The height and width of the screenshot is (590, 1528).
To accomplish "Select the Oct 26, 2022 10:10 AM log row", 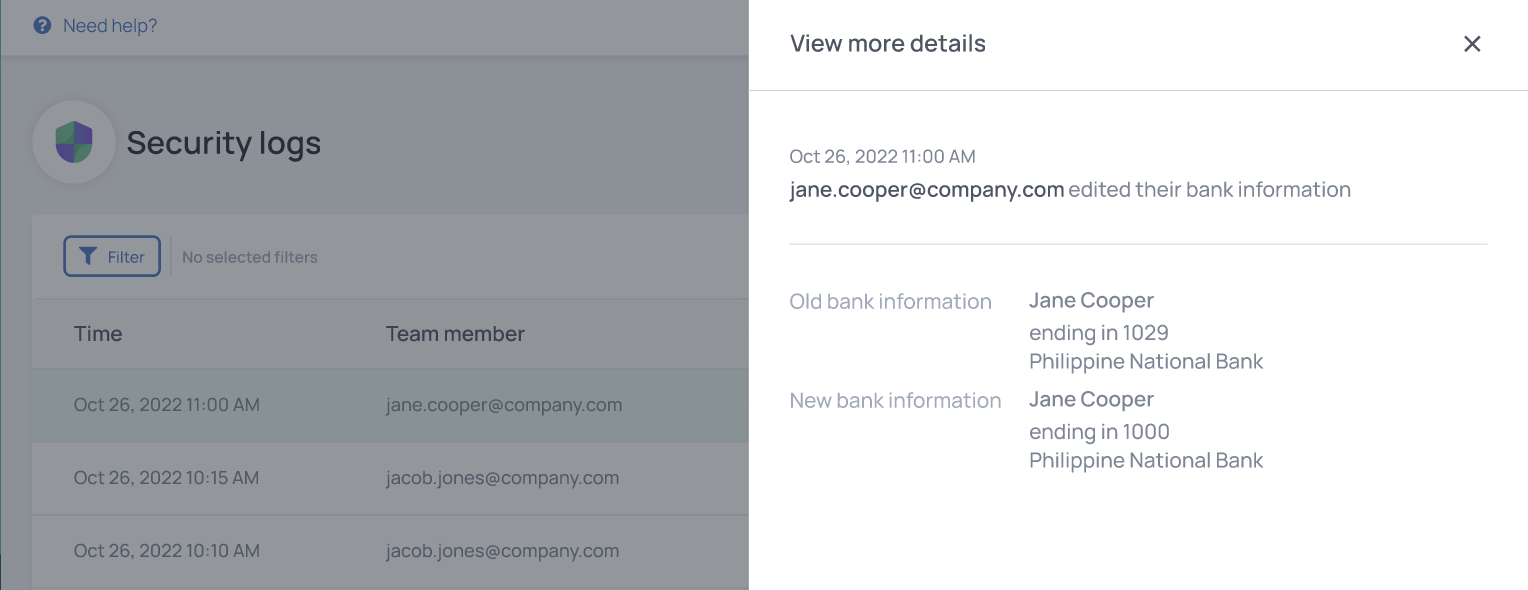I will point(390,551).
